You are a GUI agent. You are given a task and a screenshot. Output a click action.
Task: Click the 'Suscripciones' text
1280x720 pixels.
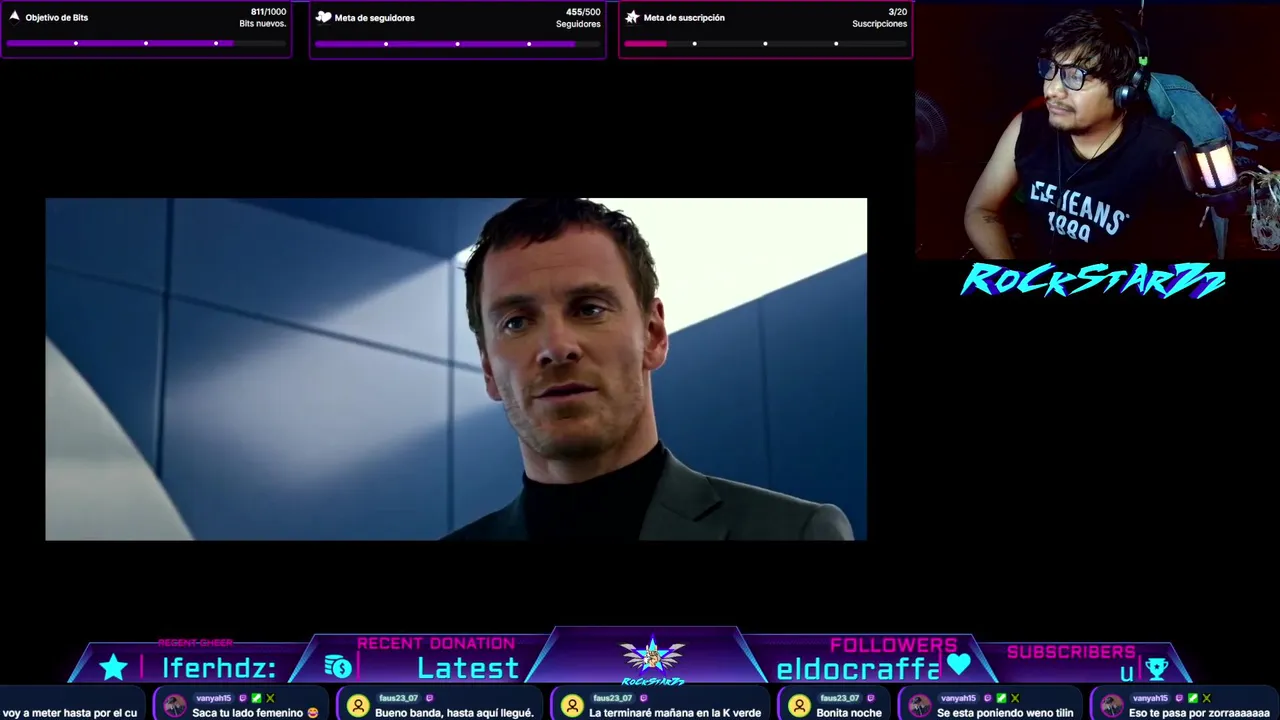click(x=880, y=24)
